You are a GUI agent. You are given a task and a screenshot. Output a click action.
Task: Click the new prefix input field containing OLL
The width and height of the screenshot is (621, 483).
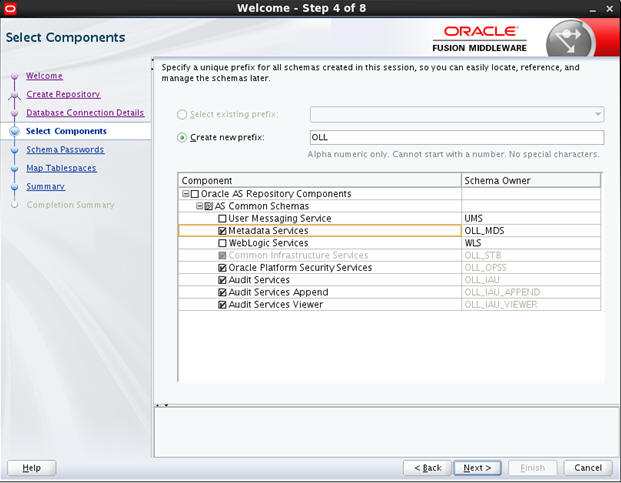[457, 137]
